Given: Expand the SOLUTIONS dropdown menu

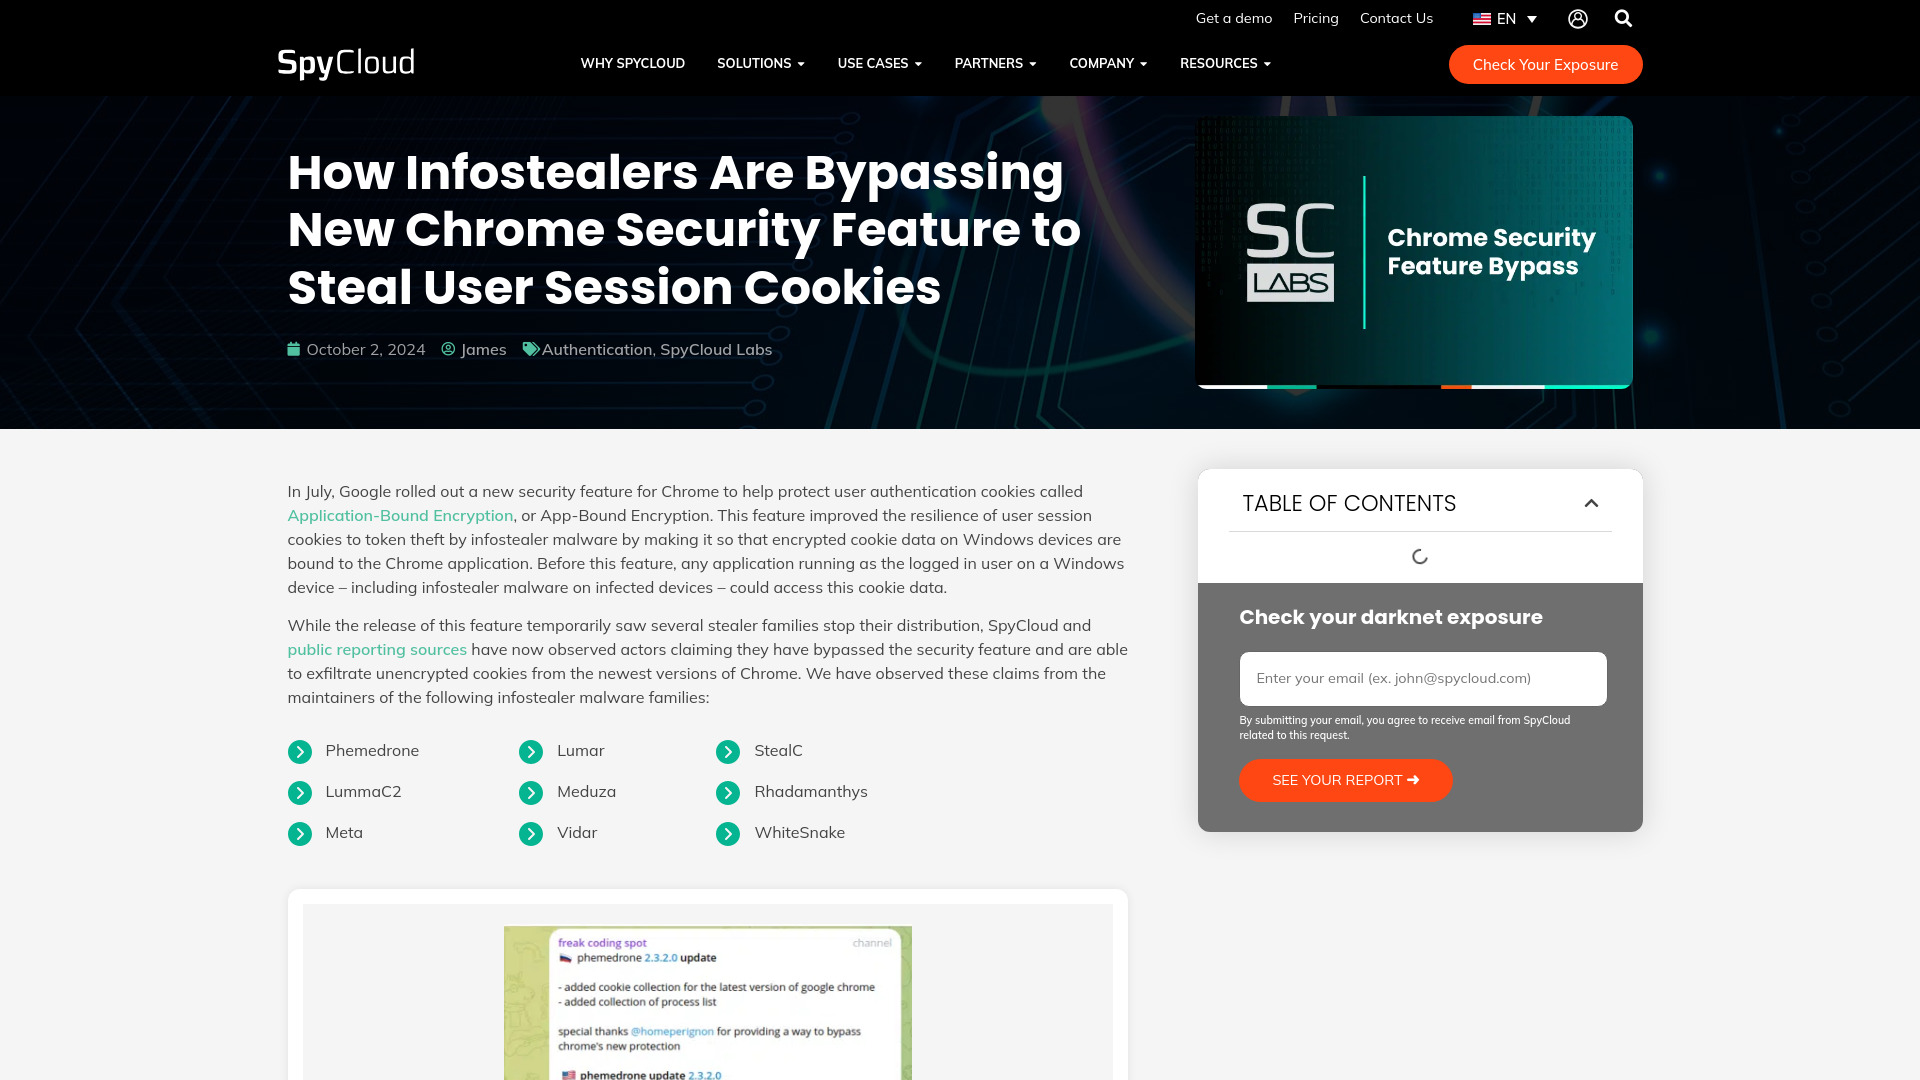Looking at the screenshot, I should tap(761, 63).
